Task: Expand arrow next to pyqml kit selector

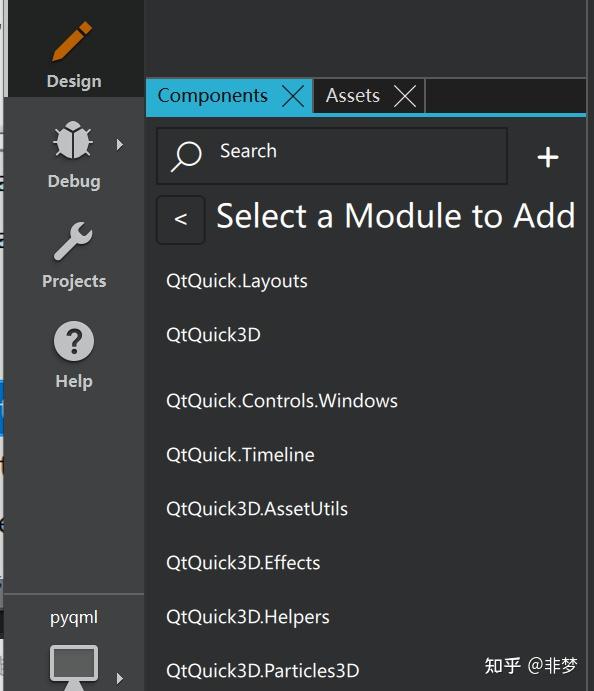Action: (119, 678)
